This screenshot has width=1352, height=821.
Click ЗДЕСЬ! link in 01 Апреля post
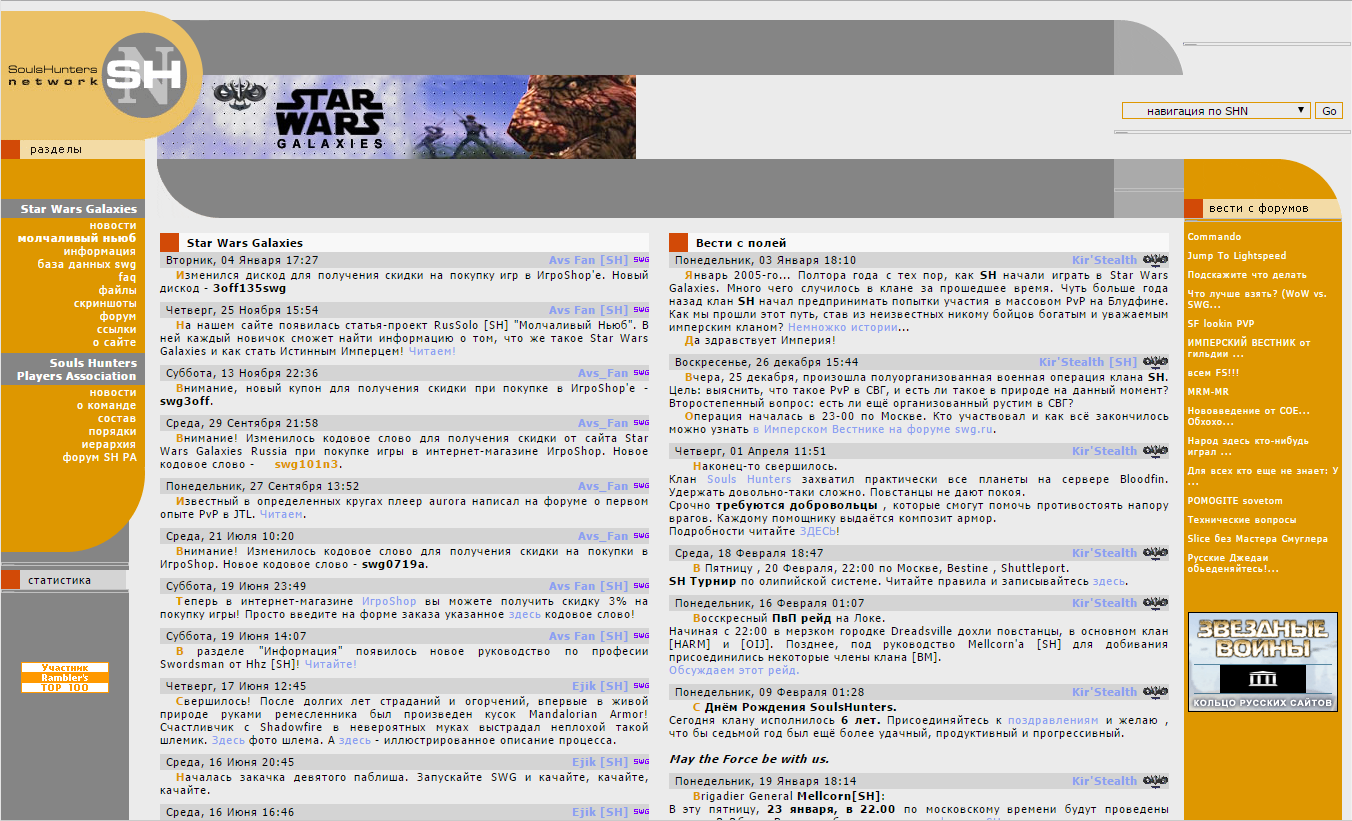pos(820,531)
